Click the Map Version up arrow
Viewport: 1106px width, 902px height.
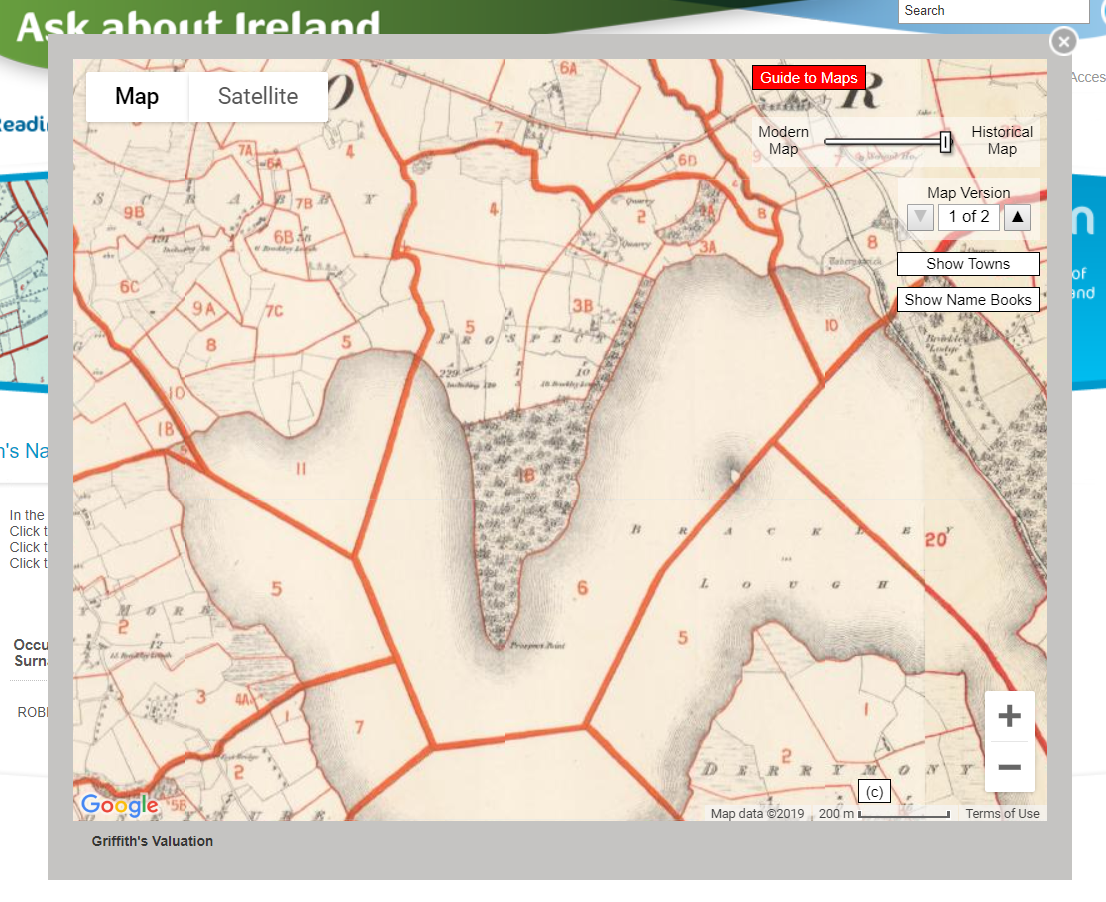[x=1017, y=217]
